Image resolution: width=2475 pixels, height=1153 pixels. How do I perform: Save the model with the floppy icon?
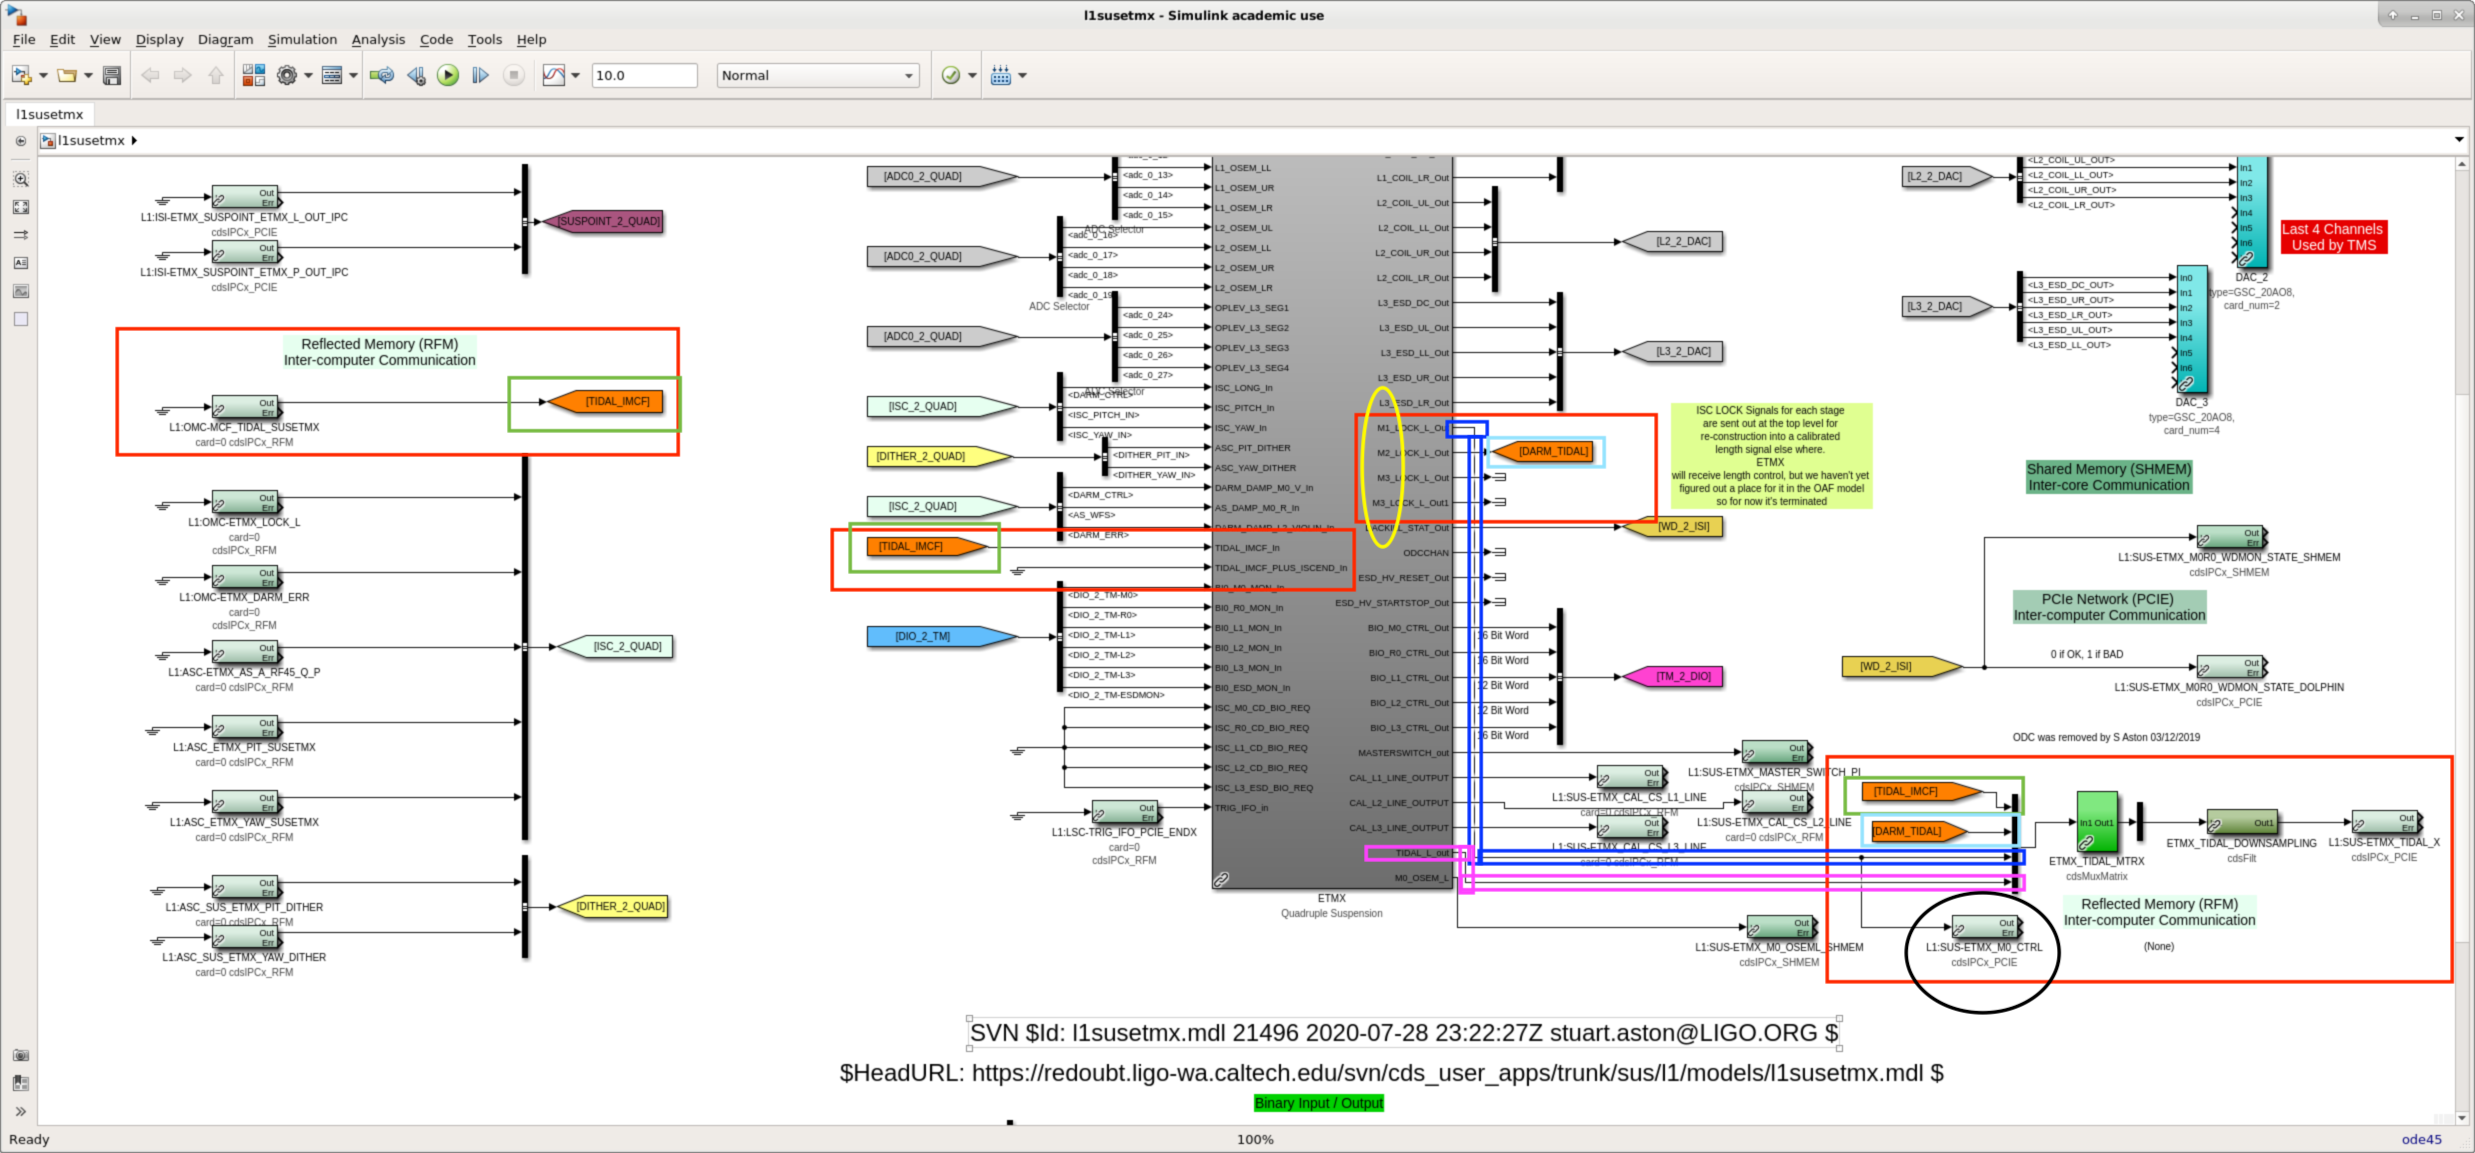(112, 75)
